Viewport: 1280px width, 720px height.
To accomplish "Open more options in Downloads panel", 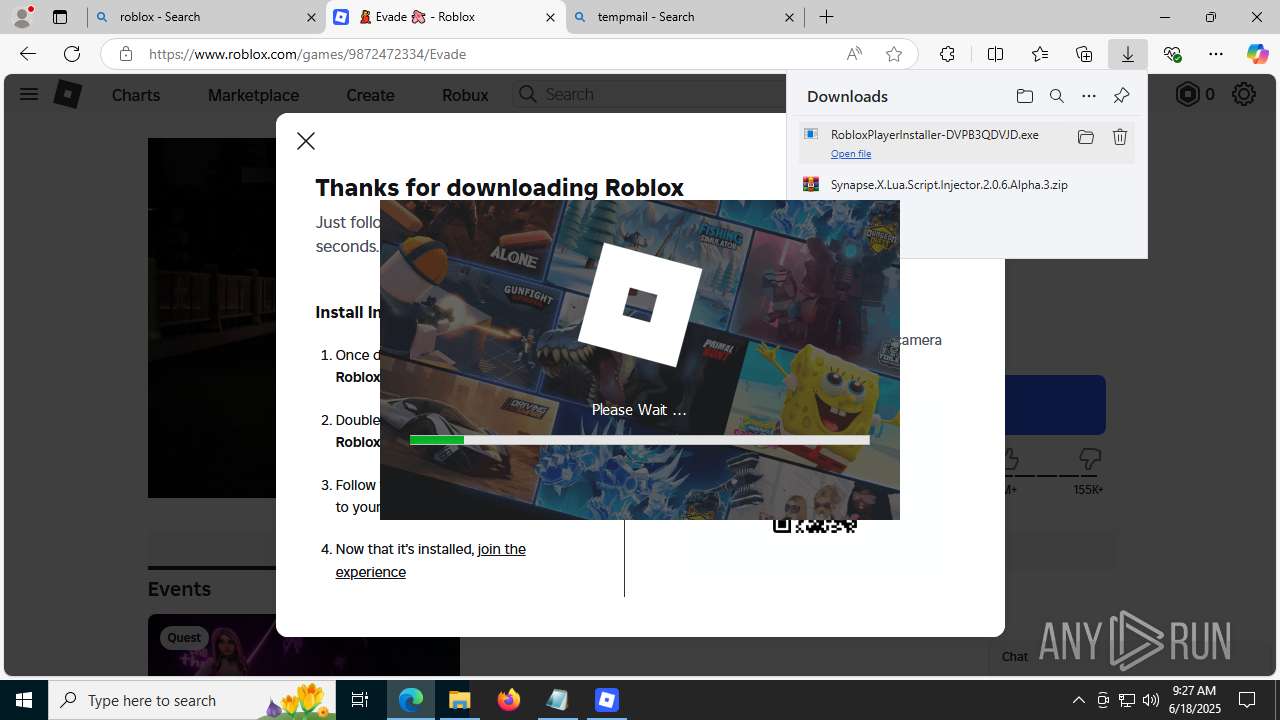I will pos(1089,96).
